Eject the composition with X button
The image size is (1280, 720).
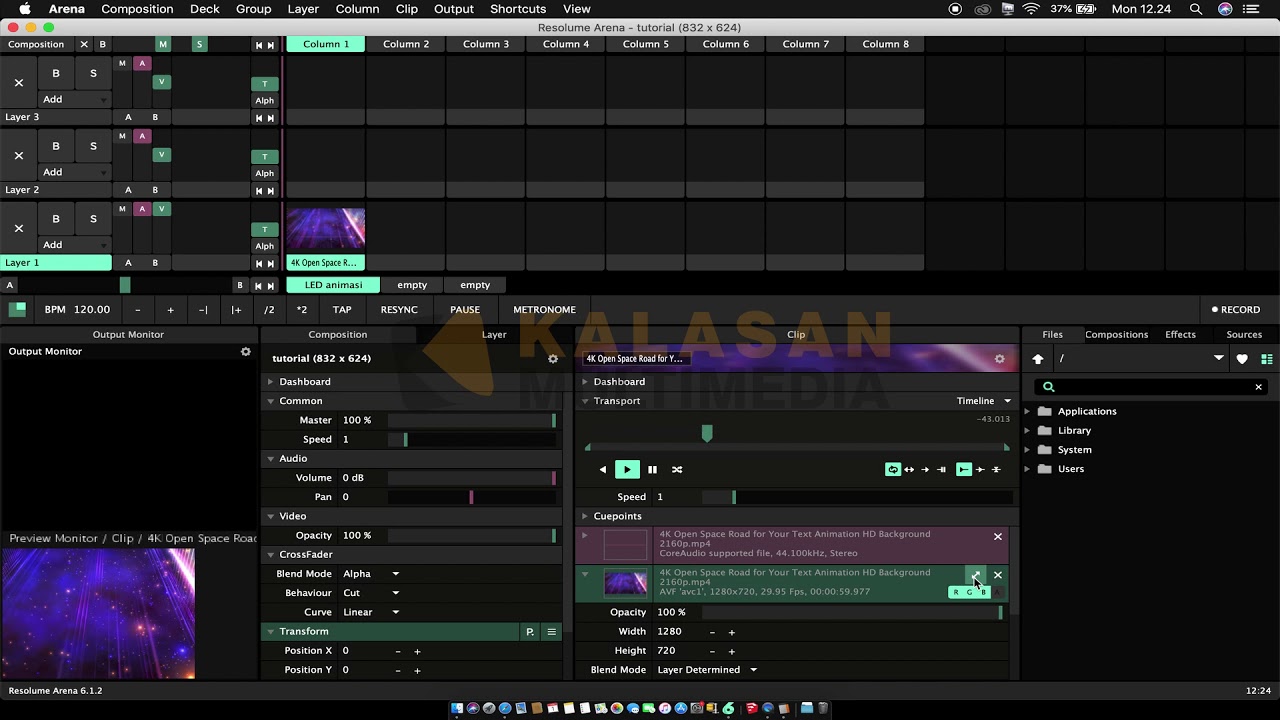[84, 44]
